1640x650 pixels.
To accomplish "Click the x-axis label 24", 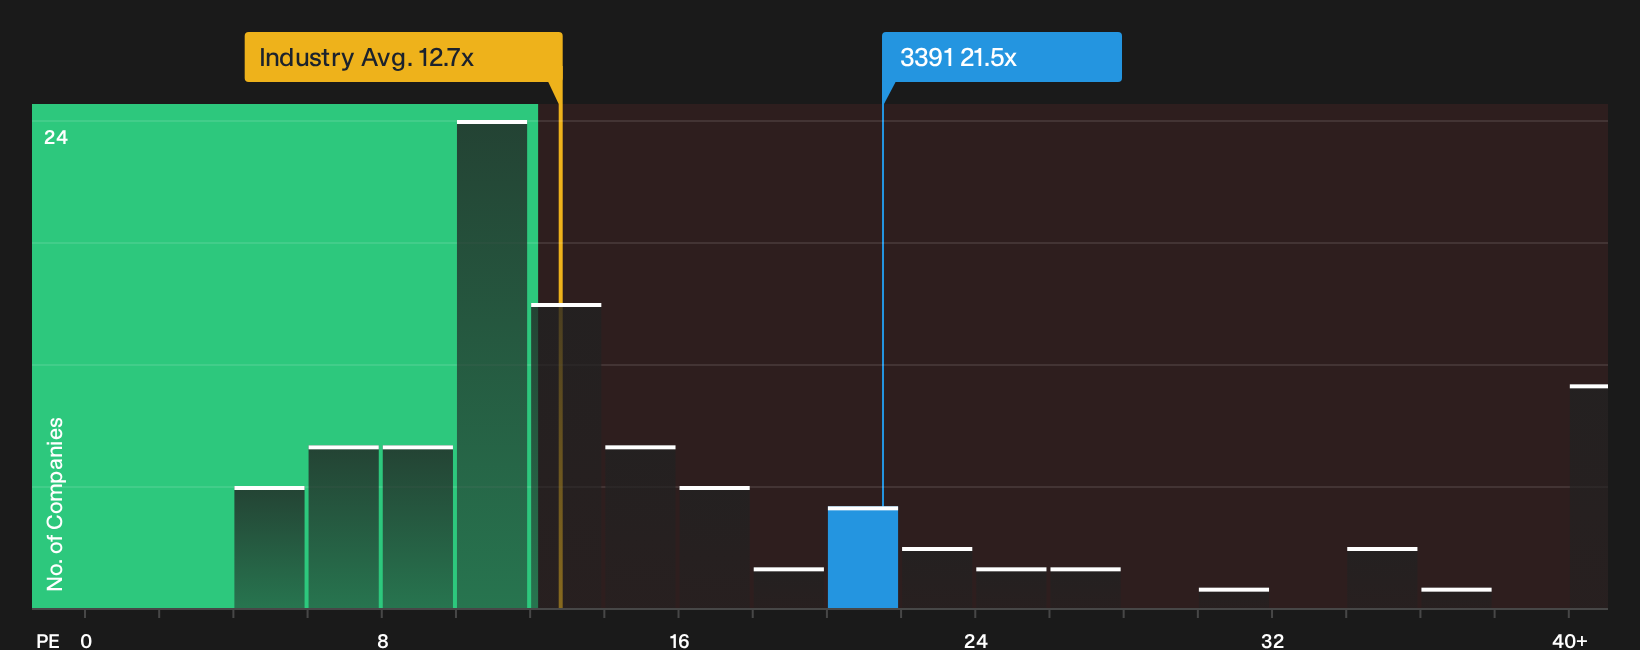I will [x=976, y=640].
